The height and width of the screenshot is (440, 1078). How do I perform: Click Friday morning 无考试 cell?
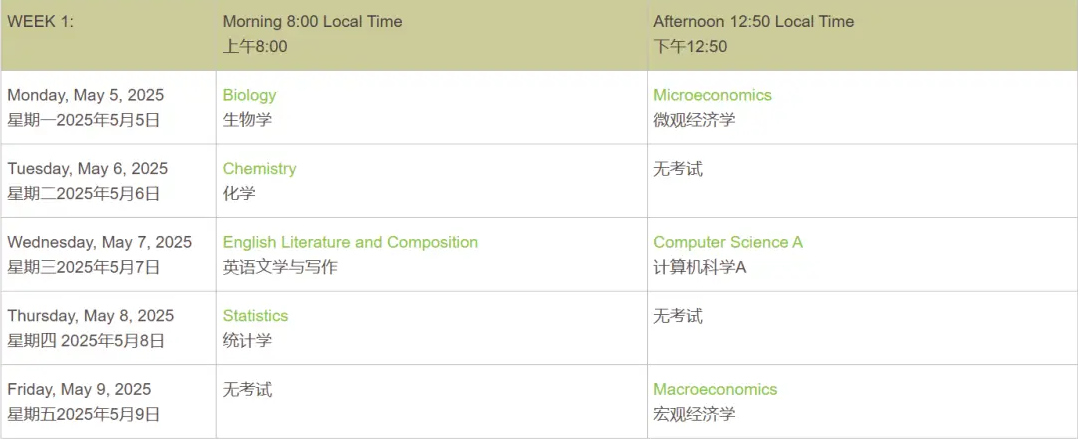tap(432, 402)
